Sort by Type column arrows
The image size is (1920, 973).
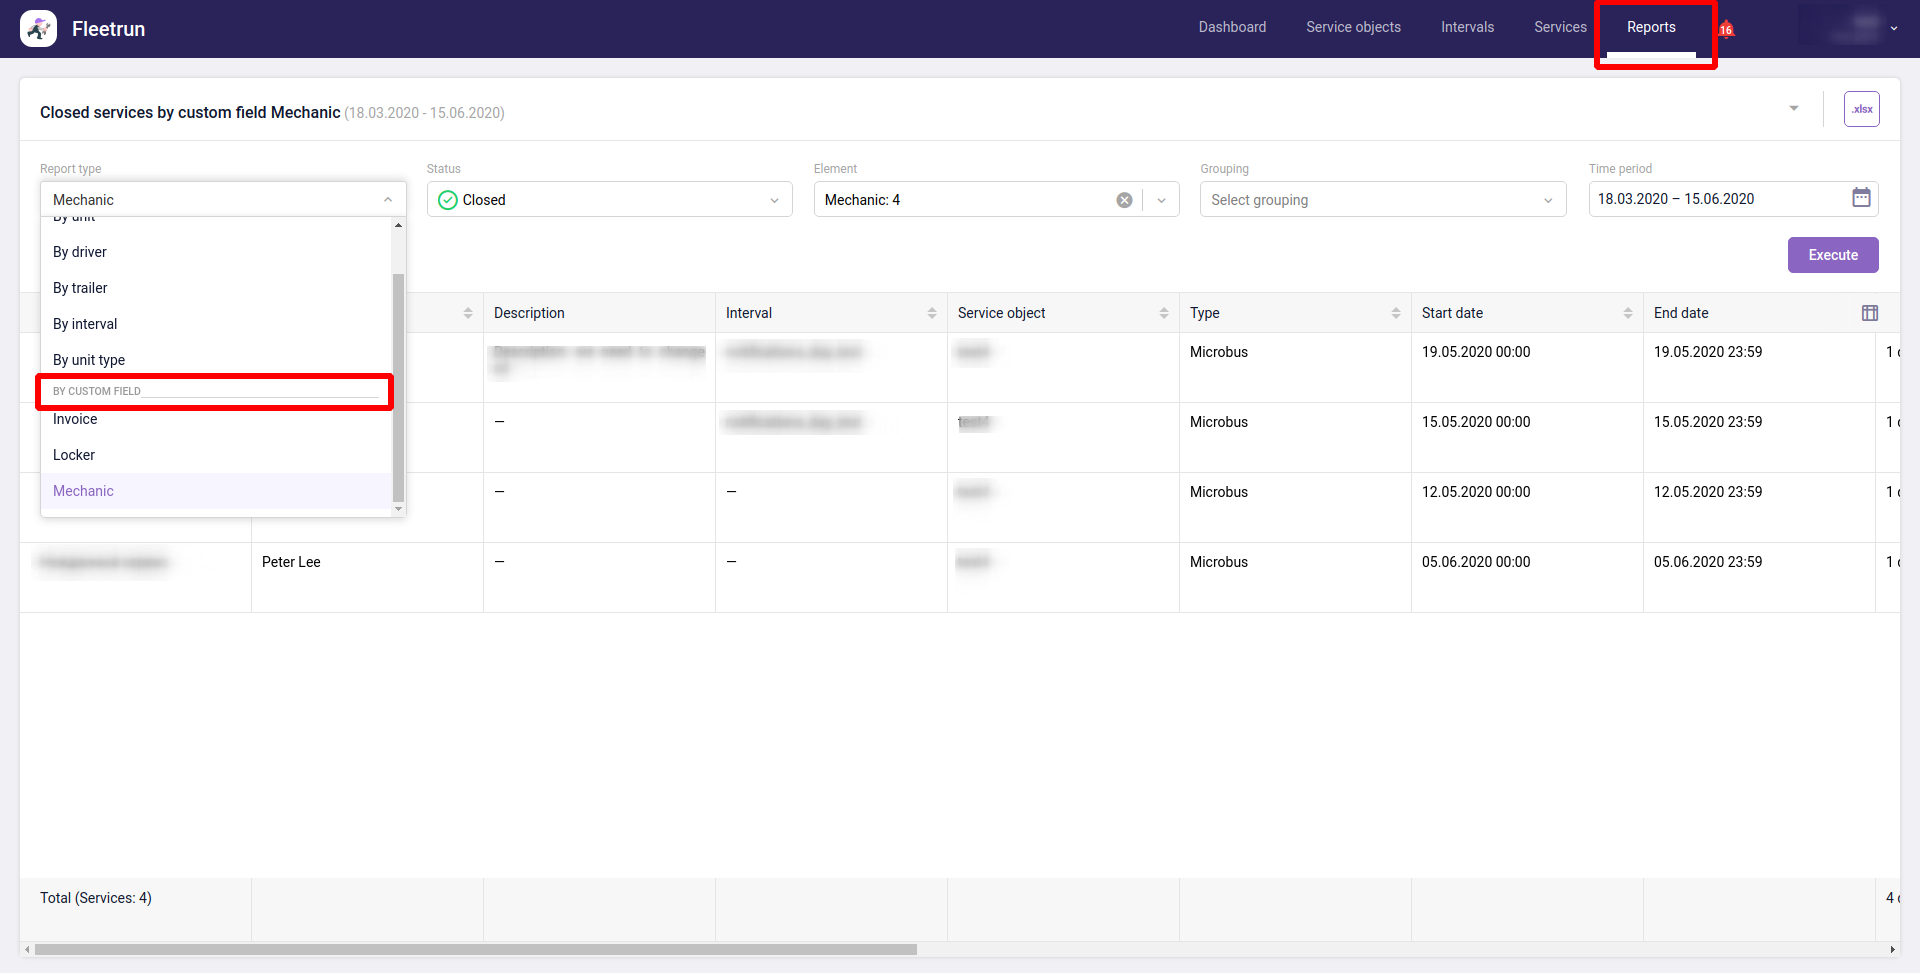tap(1395, 313)
